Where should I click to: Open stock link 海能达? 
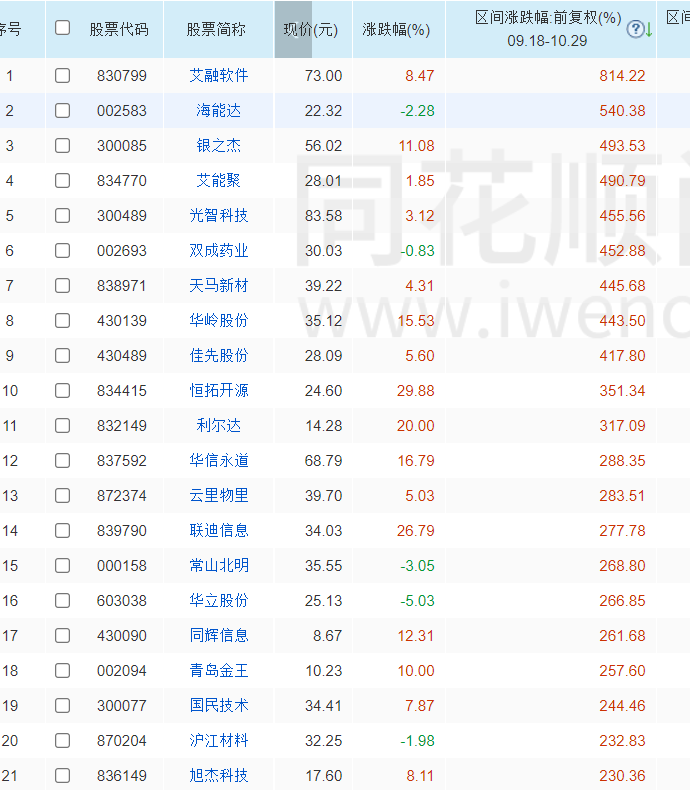click(x=219, y=110)
